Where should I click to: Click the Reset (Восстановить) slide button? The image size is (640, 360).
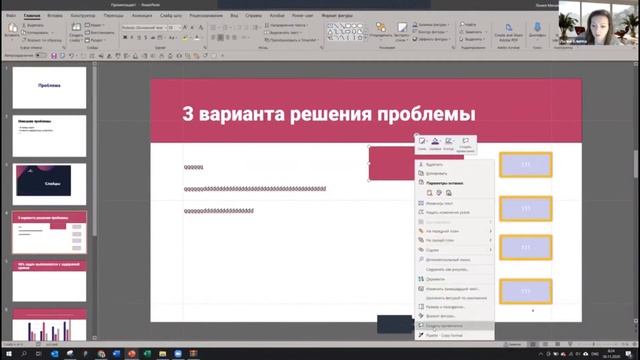(99, 32)
